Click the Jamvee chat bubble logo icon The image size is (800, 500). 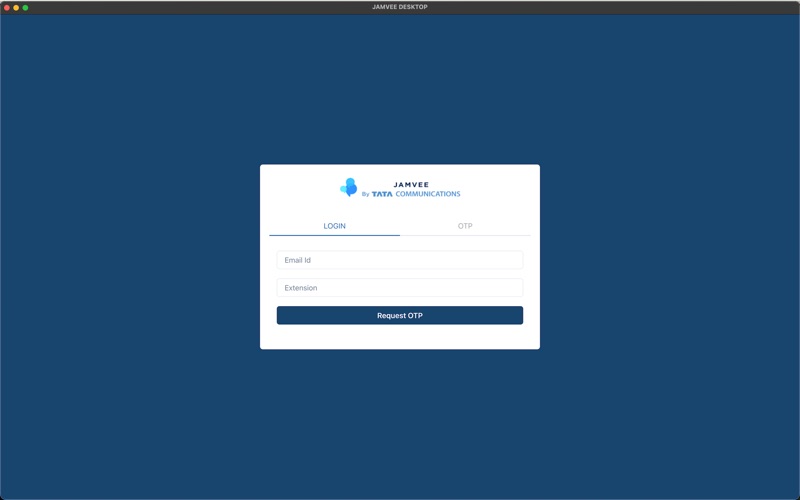pyautogui.click(x=349, y=187)
